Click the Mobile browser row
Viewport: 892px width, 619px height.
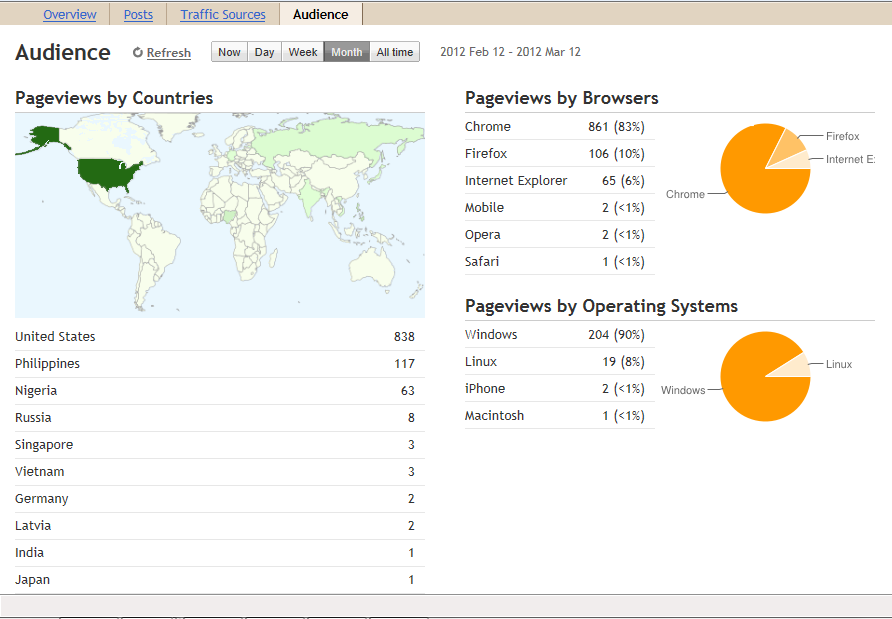pyautogui.click(x=560, y=208)
